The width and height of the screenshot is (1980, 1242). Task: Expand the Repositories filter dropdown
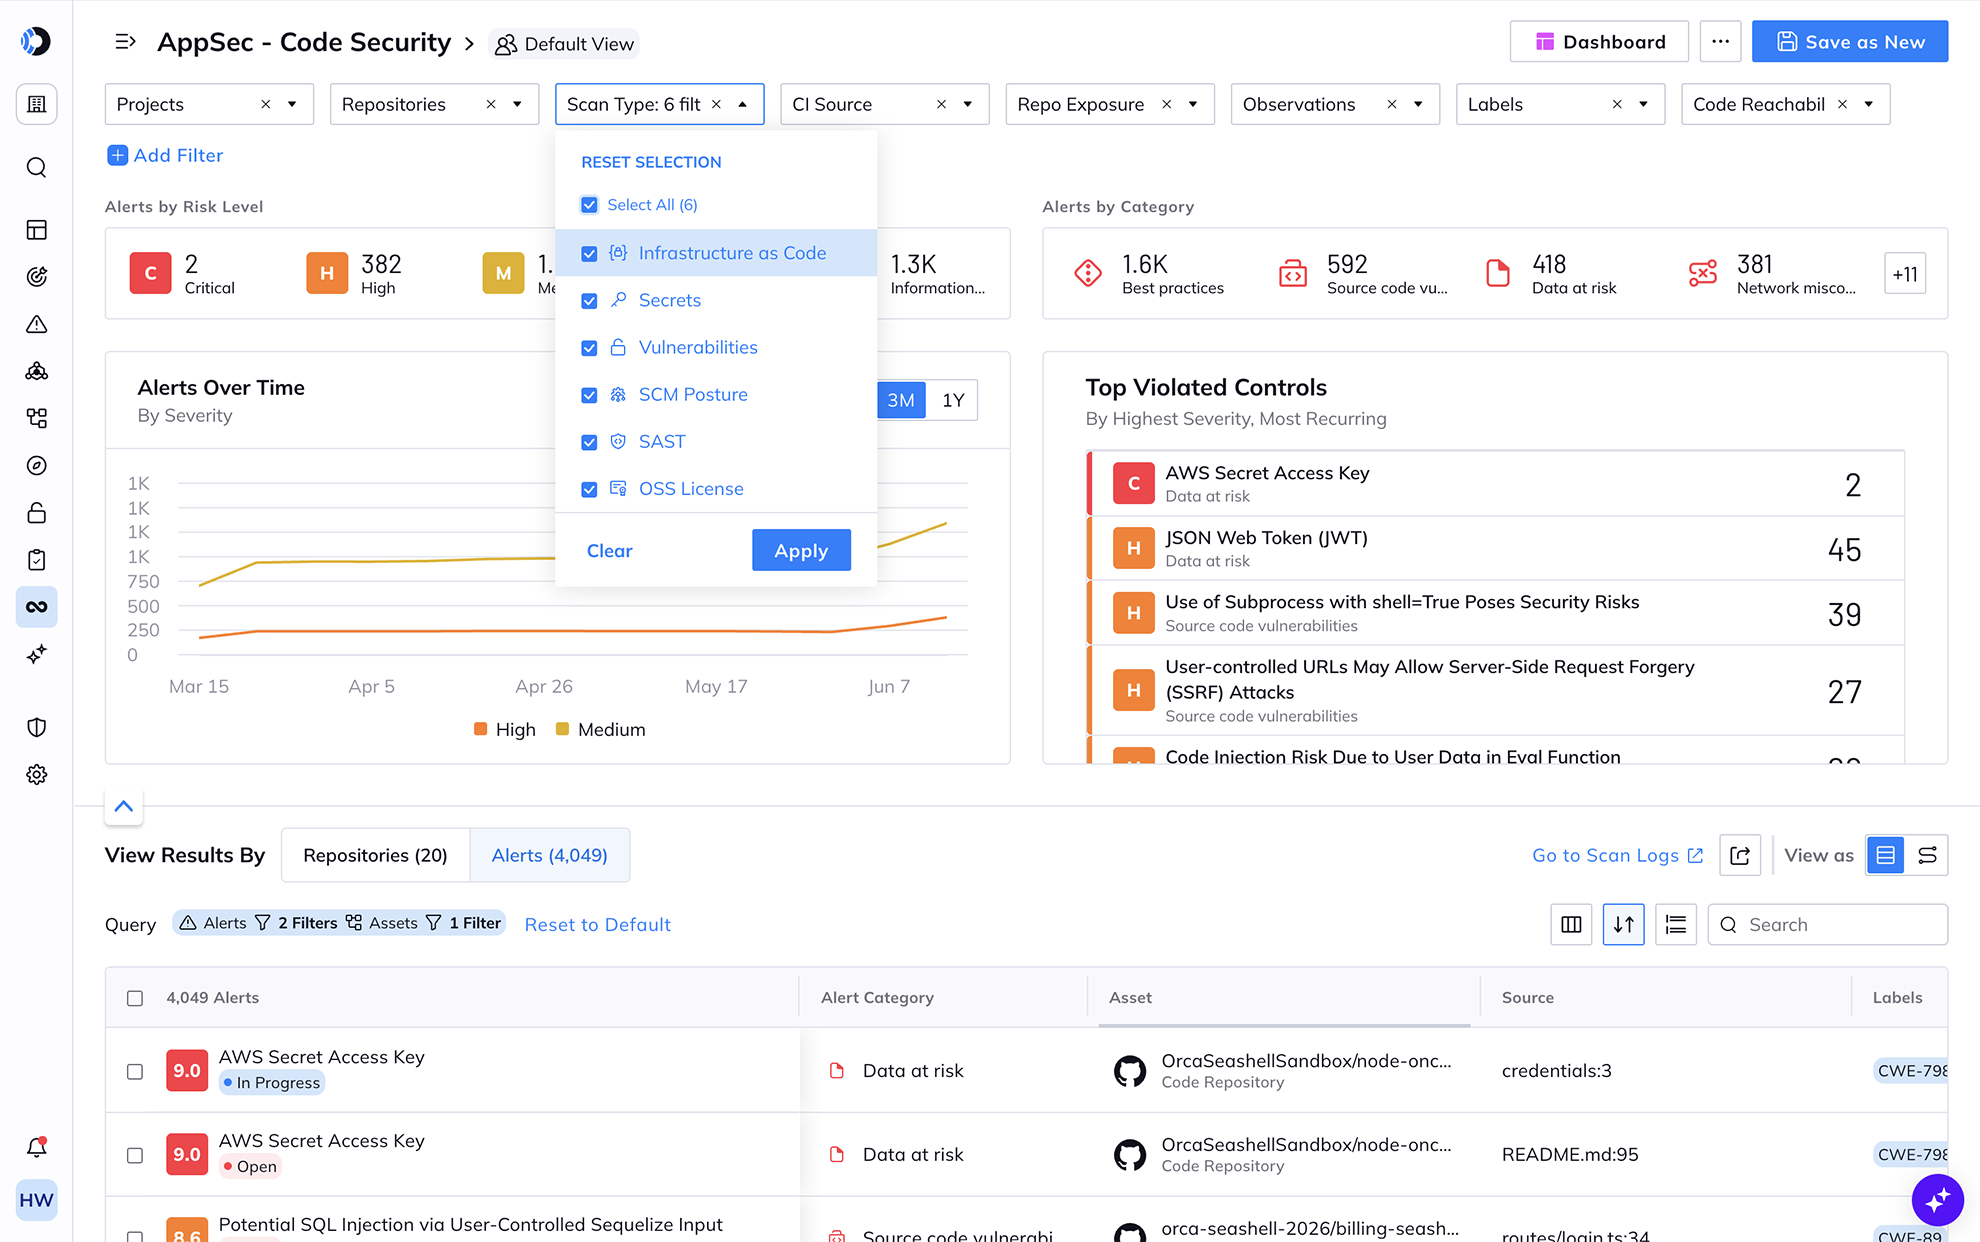pos(517,104)
